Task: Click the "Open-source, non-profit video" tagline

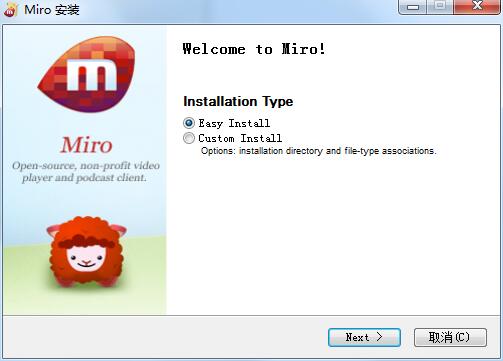Action: click(x=86, y=172)
